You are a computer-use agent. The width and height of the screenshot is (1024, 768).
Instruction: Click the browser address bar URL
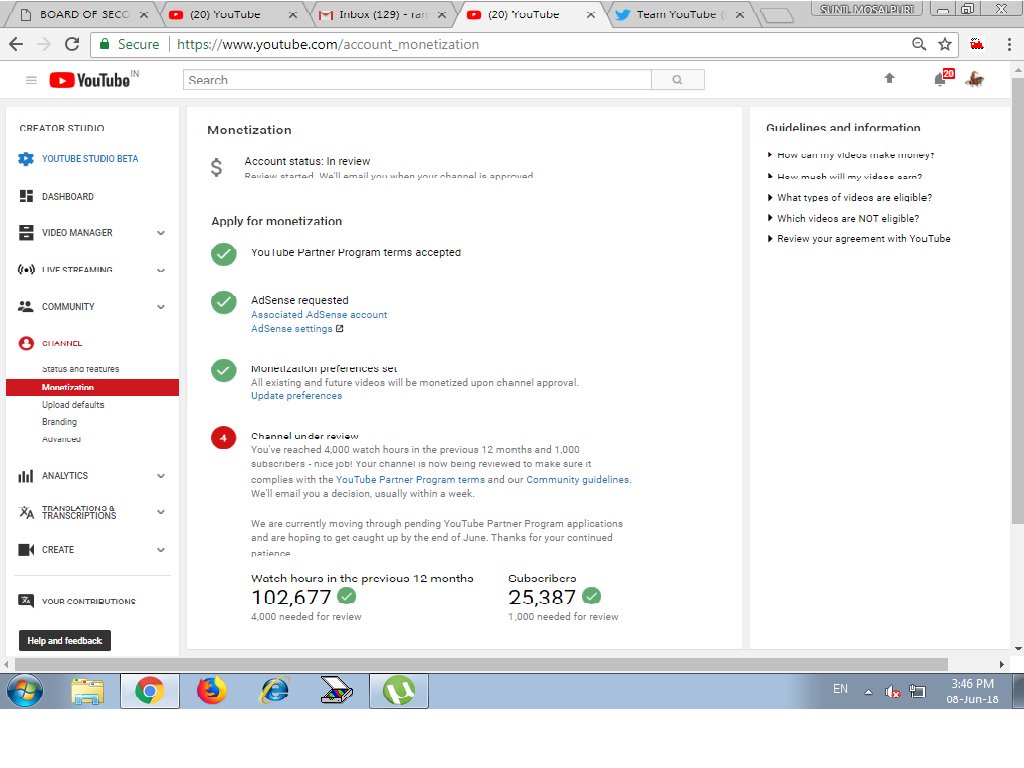328,44
